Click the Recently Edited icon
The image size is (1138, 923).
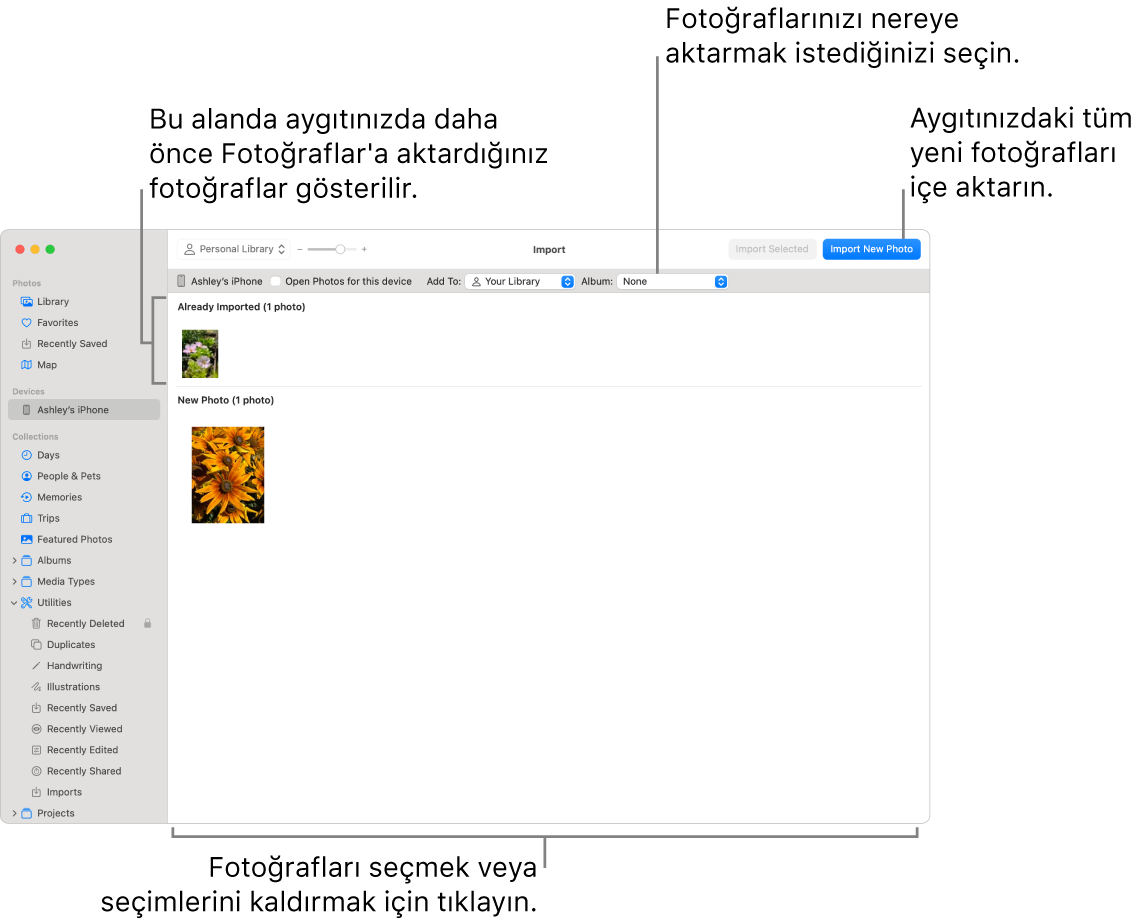(x=36, y=750)
